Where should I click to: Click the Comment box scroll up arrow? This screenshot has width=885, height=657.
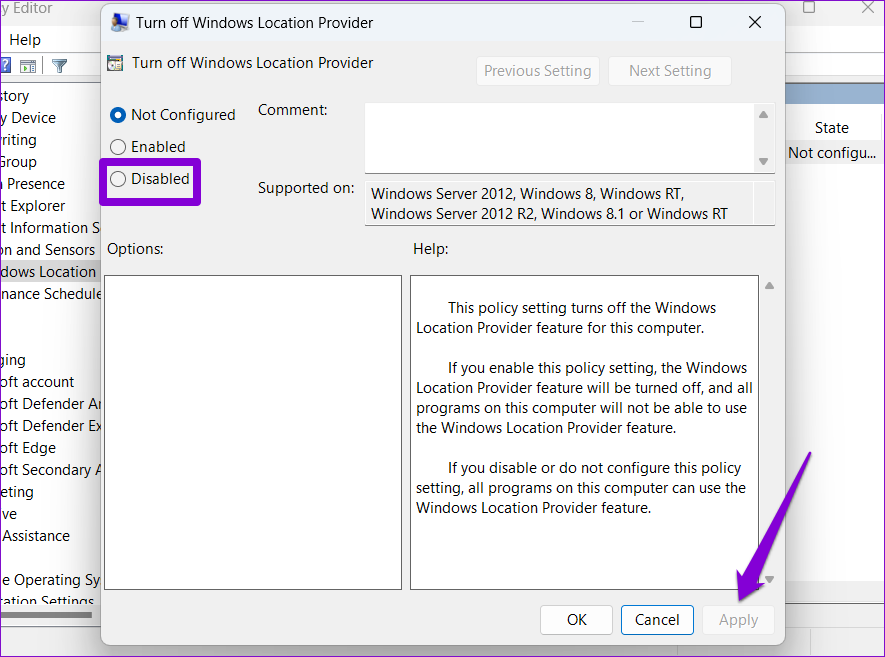click(x=764, y=115)
